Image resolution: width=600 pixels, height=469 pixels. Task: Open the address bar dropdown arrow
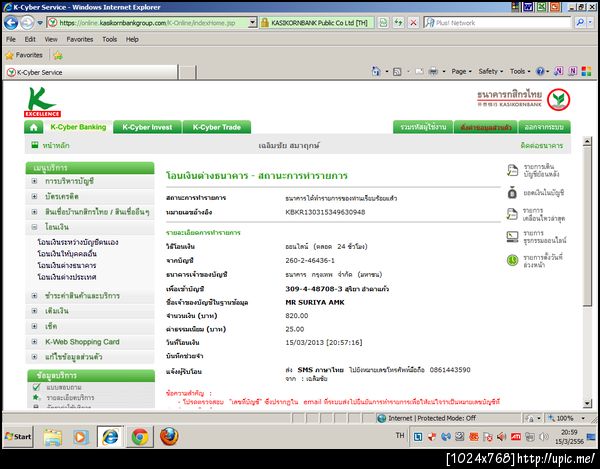[x=252, y=23]
